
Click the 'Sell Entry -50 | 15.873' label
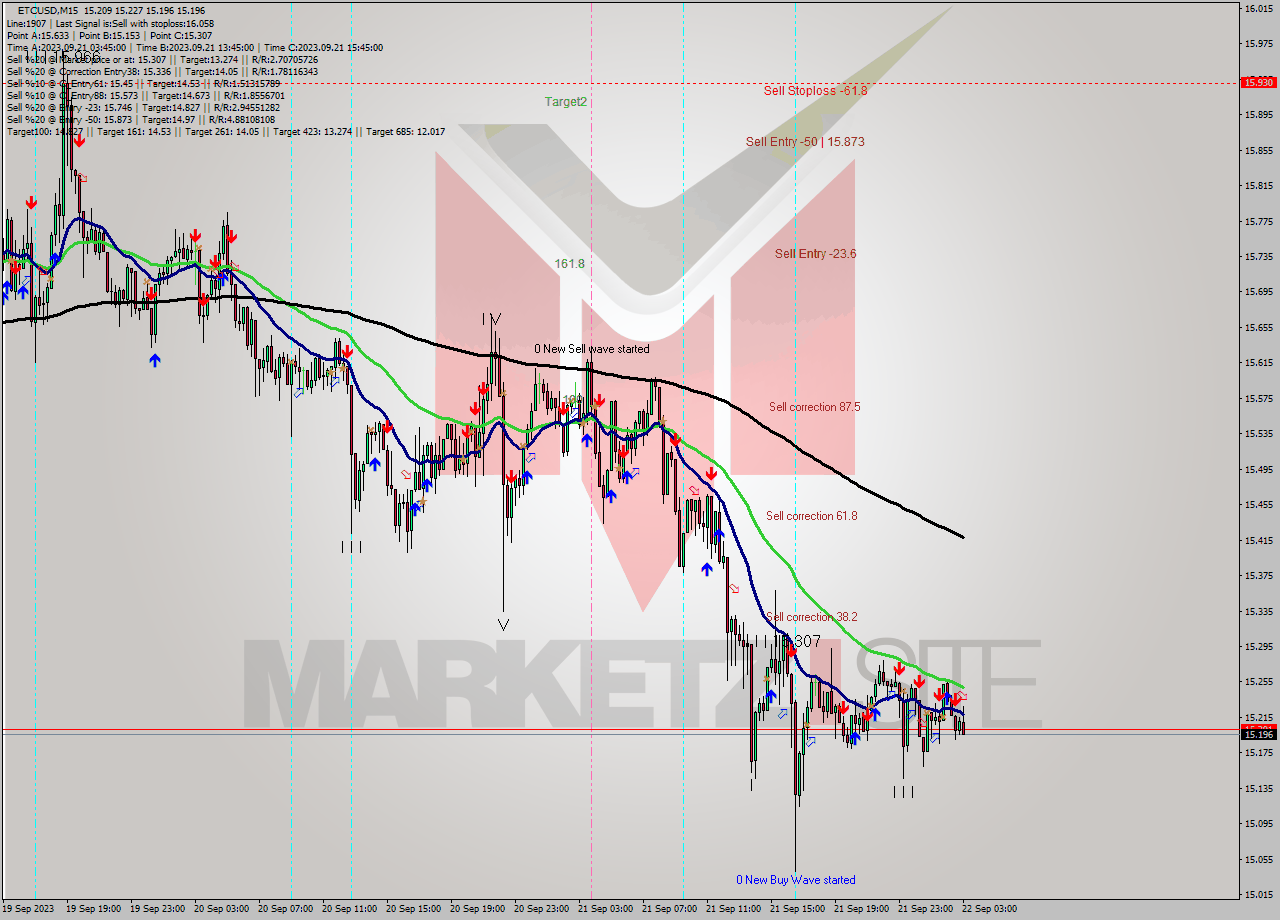[805, 142]
